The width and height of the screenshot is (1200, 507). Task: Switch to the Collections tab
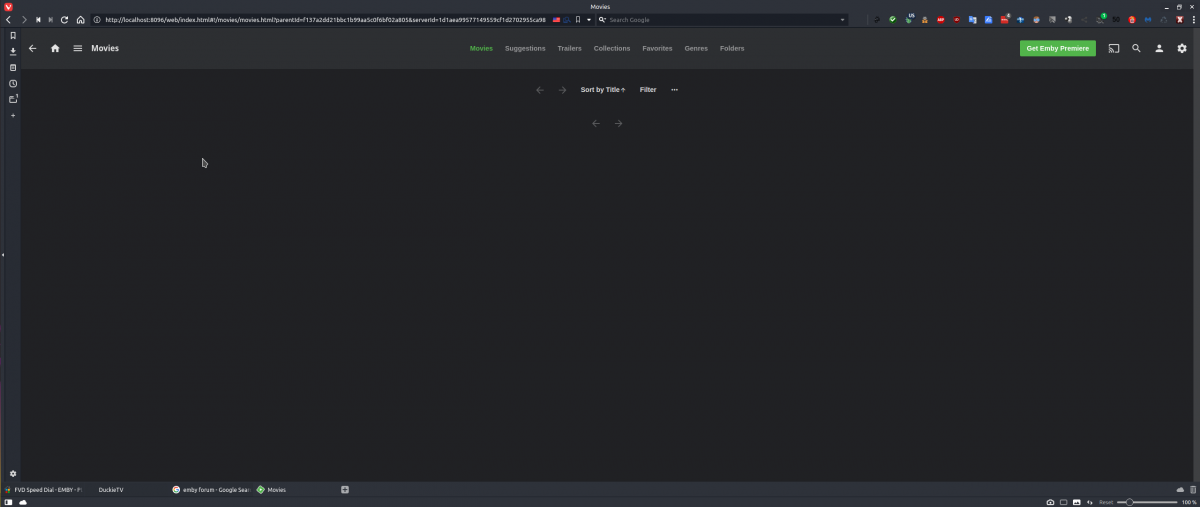pos(612,48)
